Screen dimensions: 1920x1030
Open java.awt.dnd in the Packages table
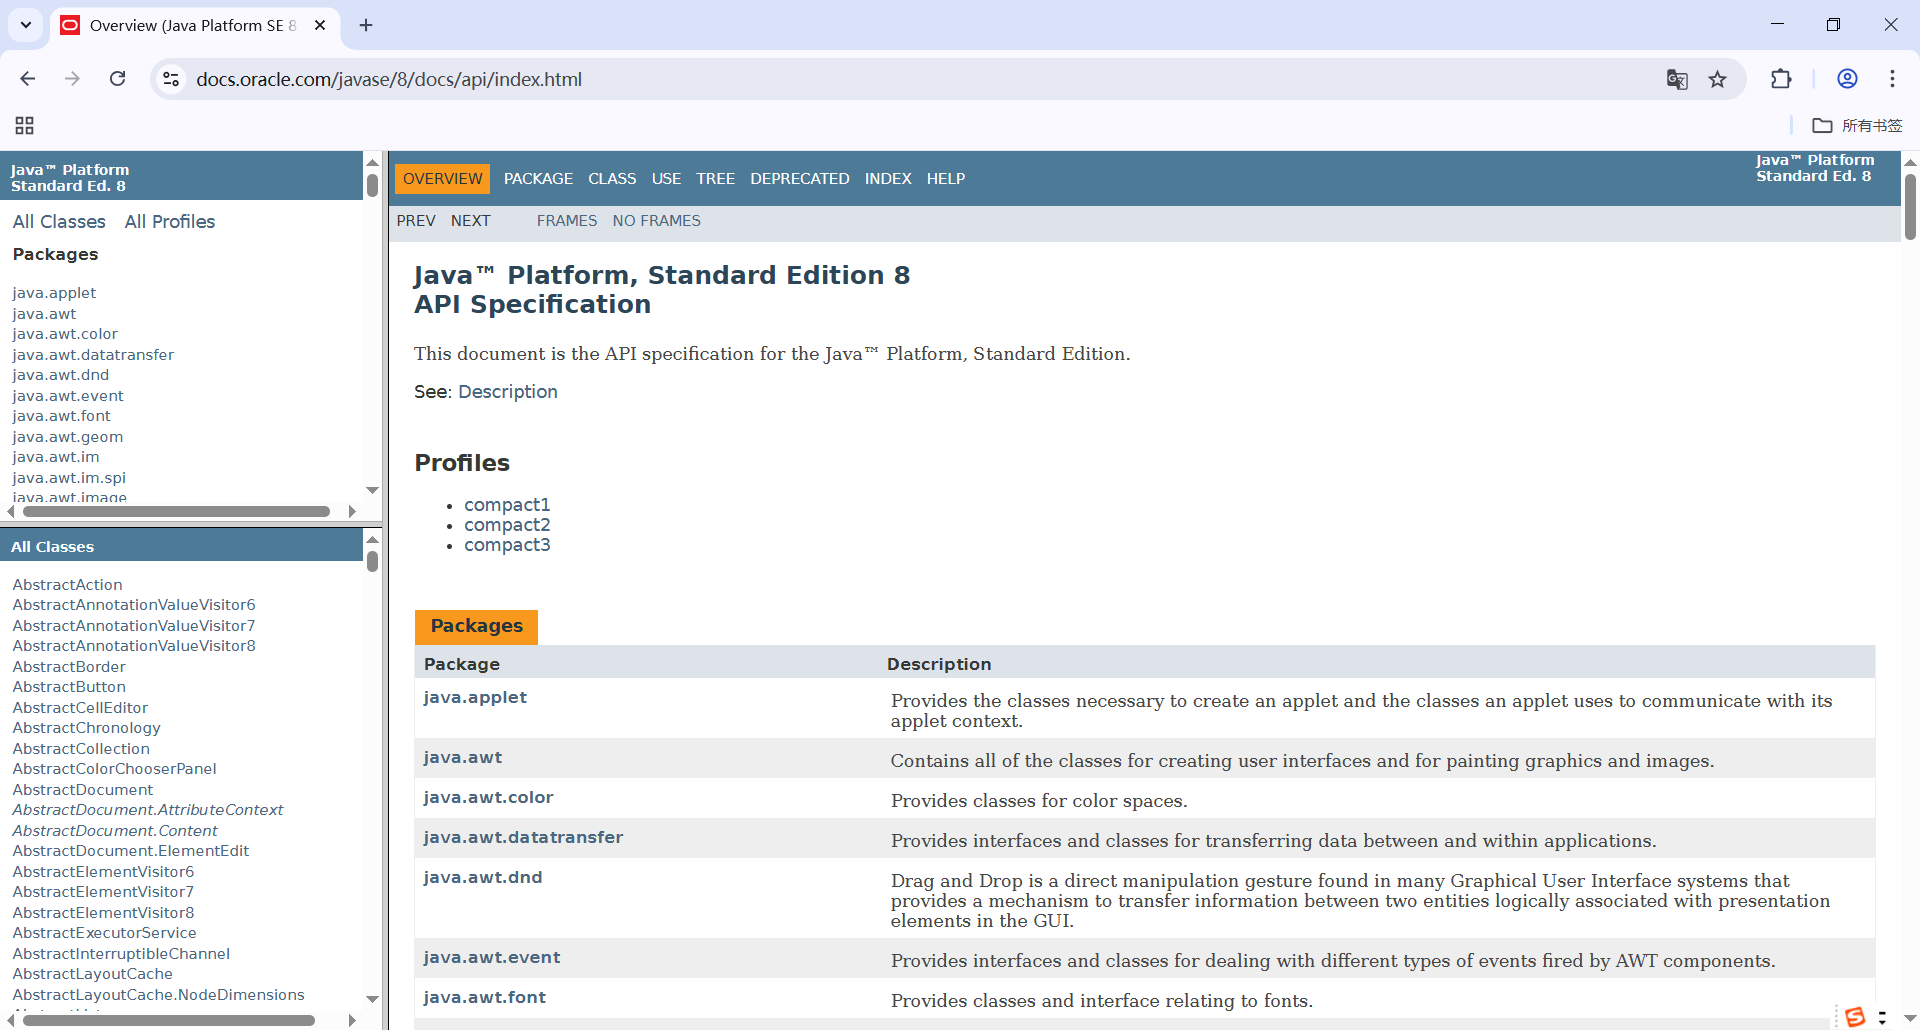point(483,877)
